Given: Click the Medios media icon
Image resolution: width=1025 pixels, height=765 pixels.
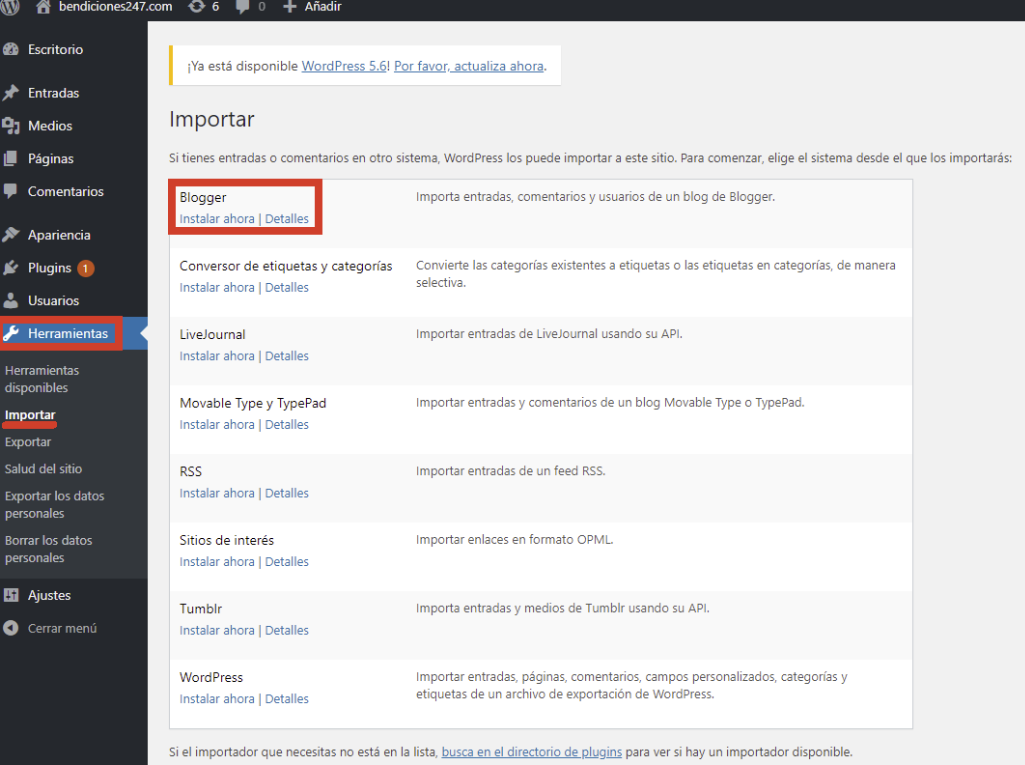Looking at the screenshot, I should click(x=10, y=126).
